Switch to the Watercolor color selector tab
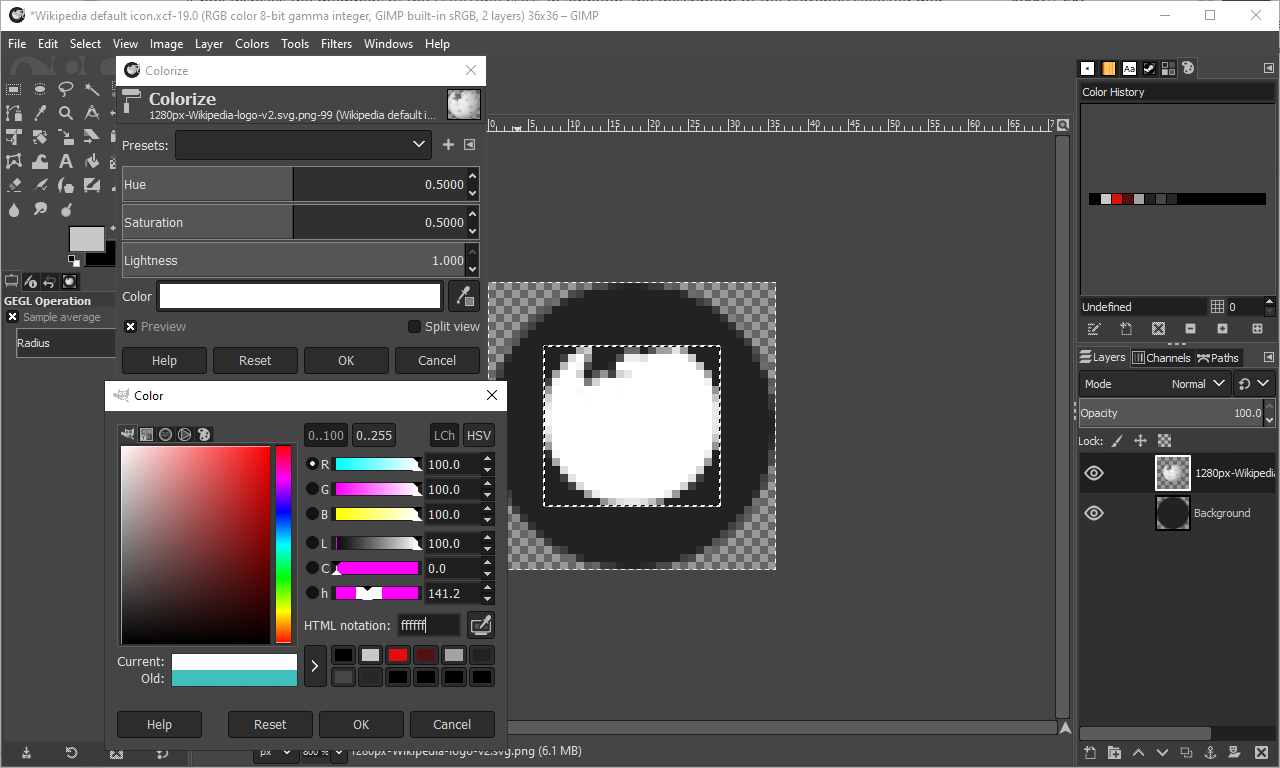This screenshot has height=768, width=1280. coord(166,434)
